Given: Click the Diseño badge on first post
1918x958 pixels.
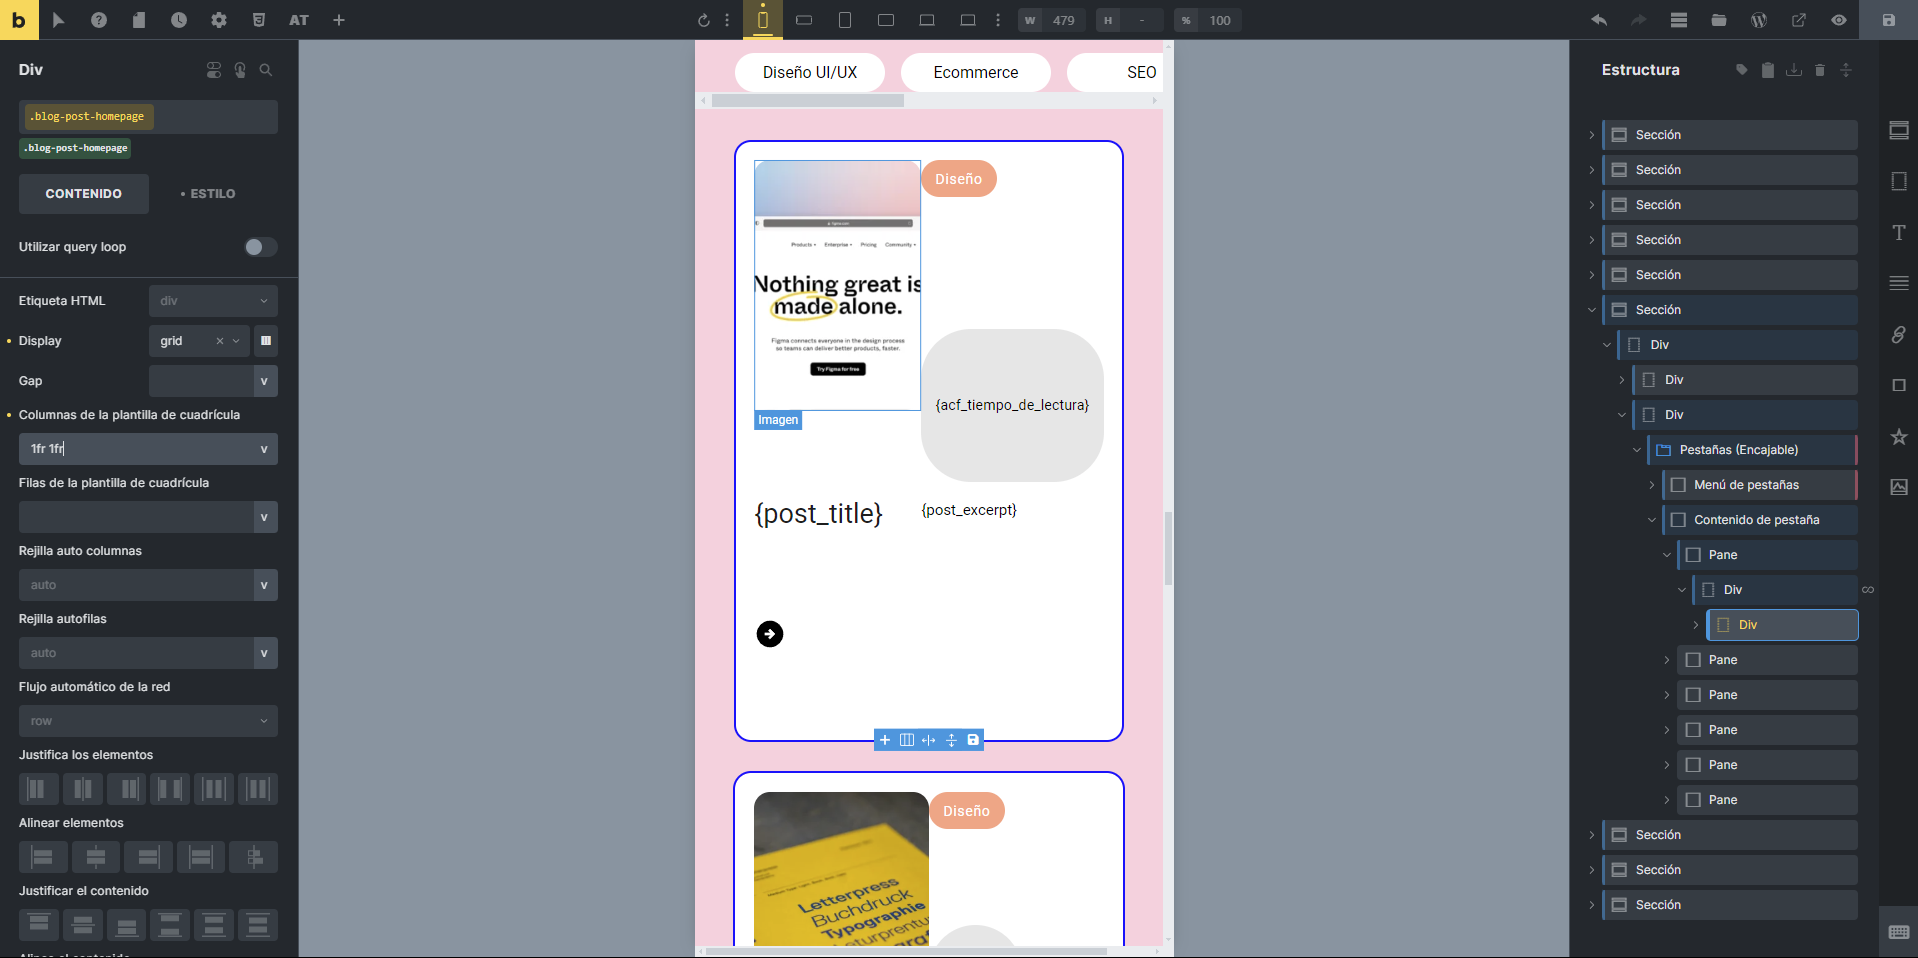Looking at the screenshot, I should (959, 179).
